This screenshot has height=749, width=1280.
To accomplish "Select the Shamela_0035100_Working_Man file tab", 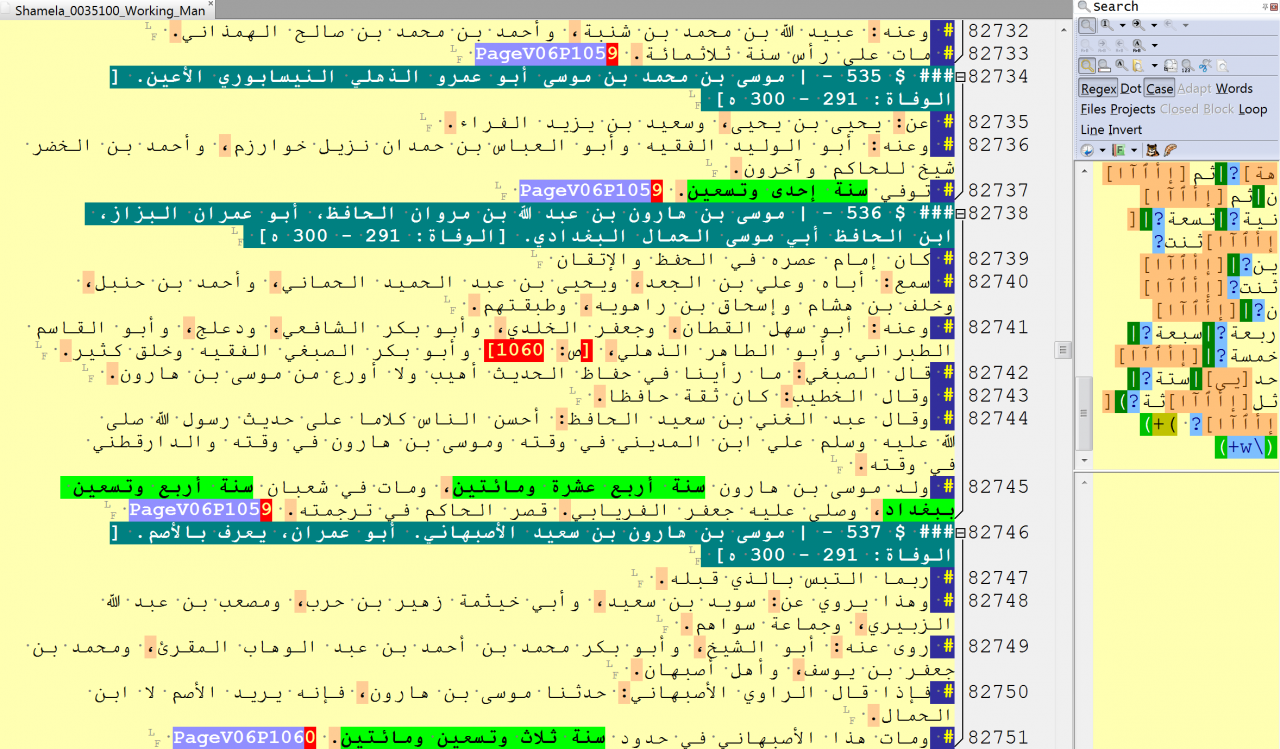I will 110,10.
